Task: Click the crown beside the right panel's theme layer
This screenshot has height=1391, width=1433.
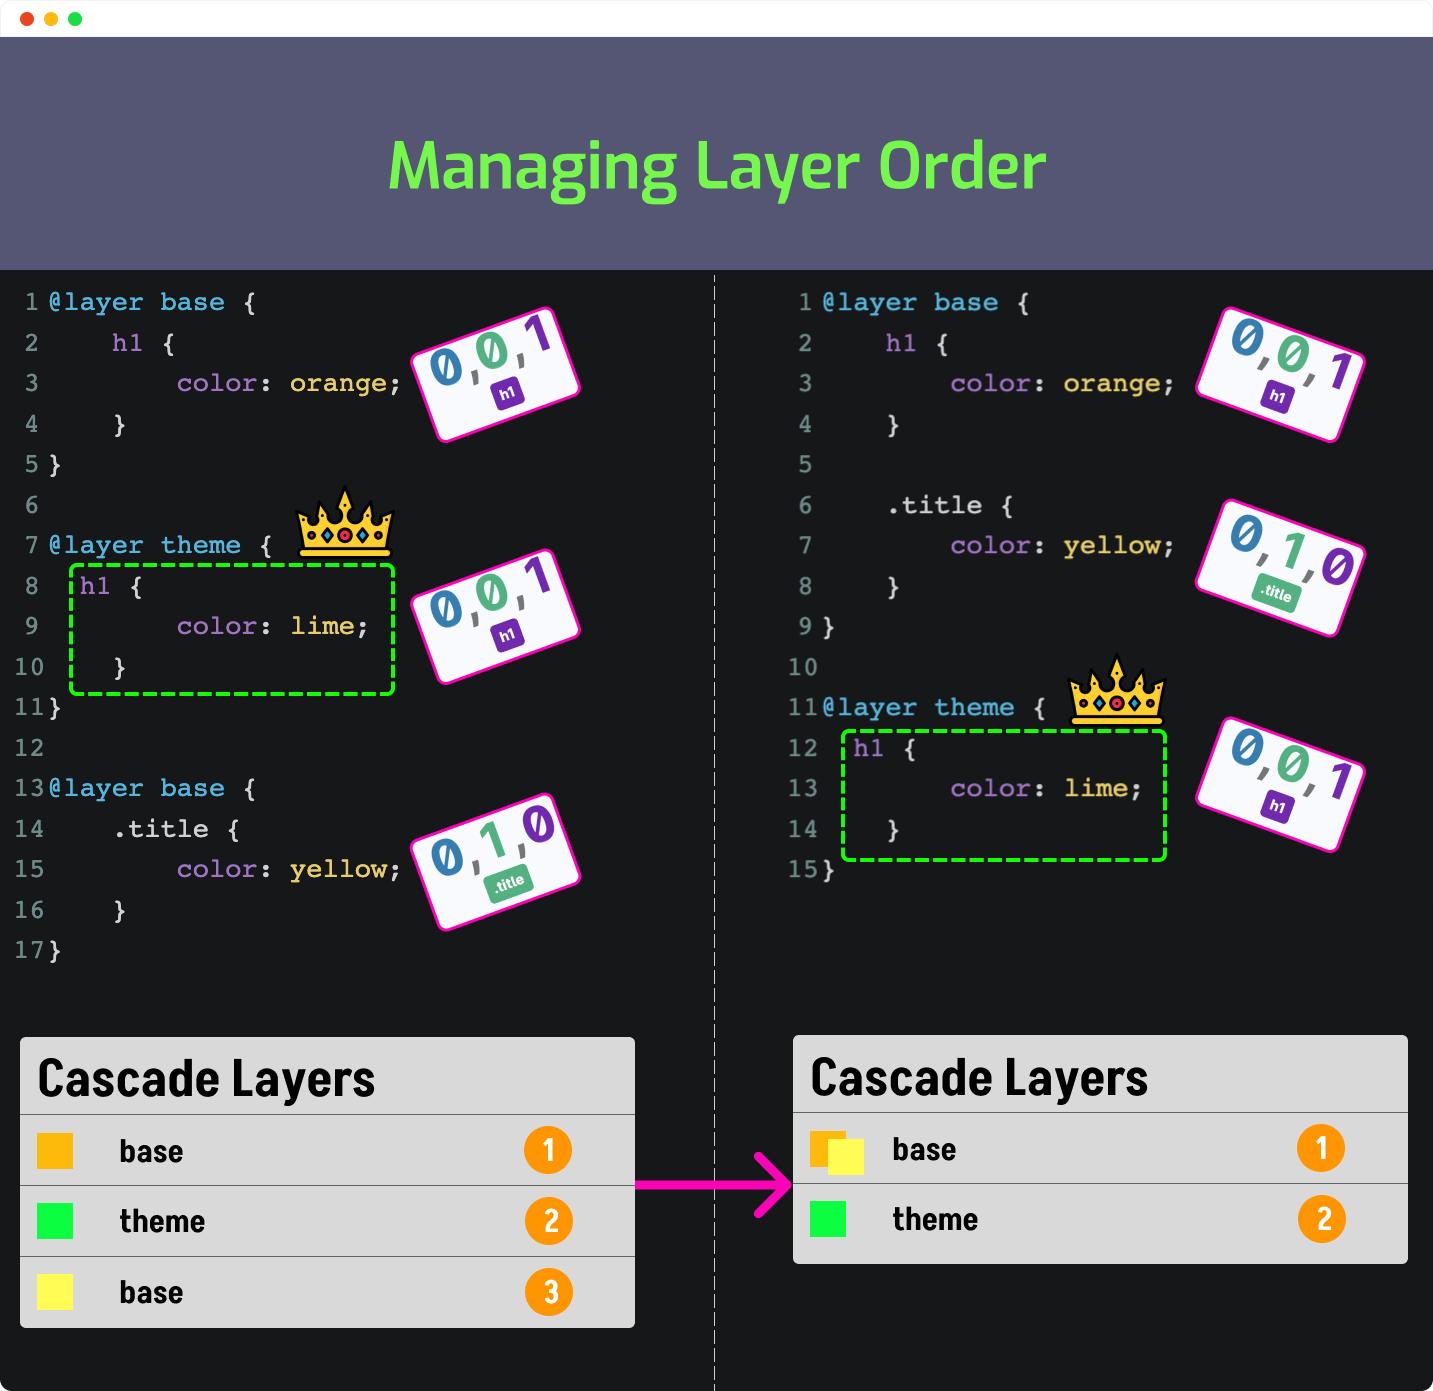Action: [x=1117, y=690]
